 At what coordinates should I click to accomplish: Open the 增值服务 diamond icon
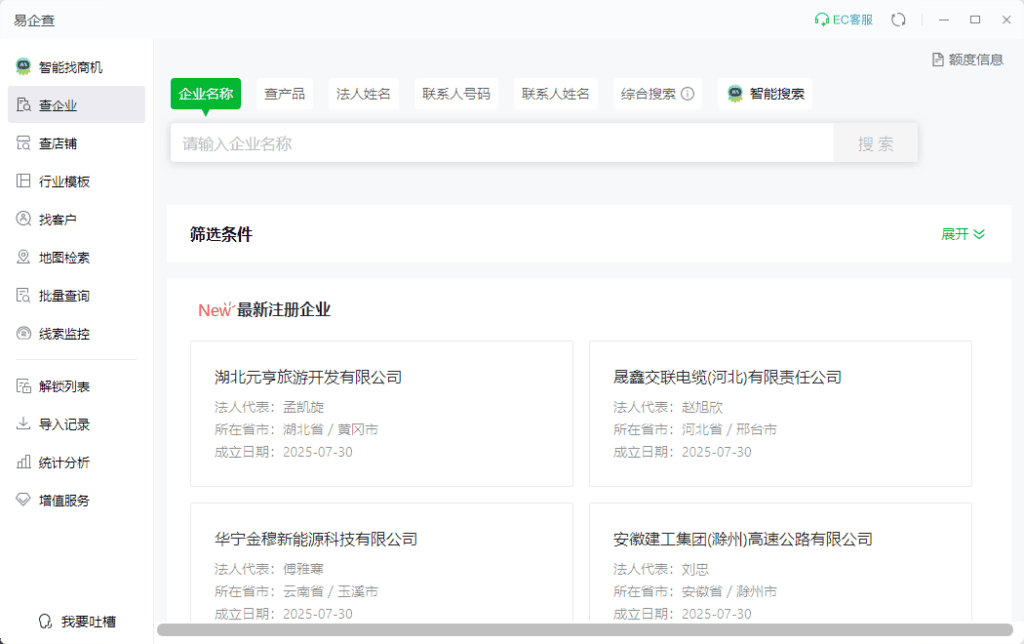coord(23,500)
